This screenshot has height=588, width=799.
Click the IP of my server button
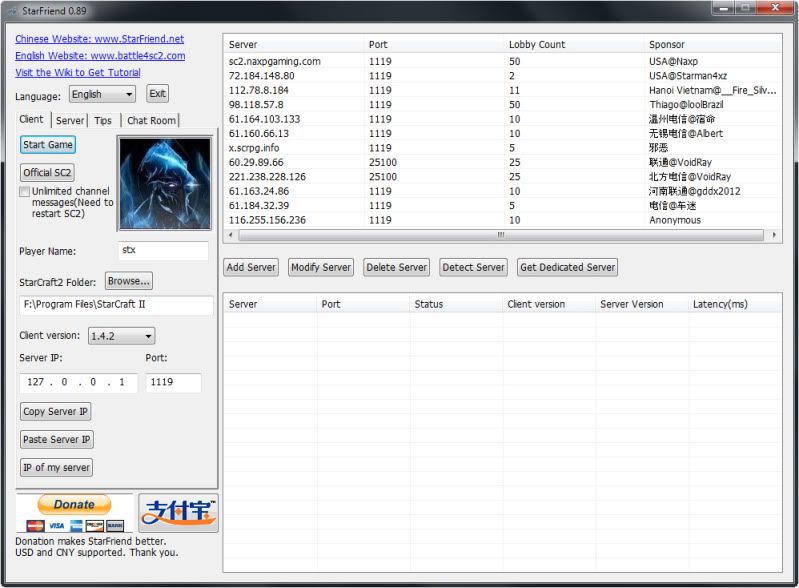pyautogui.click(x=57, y=467)
